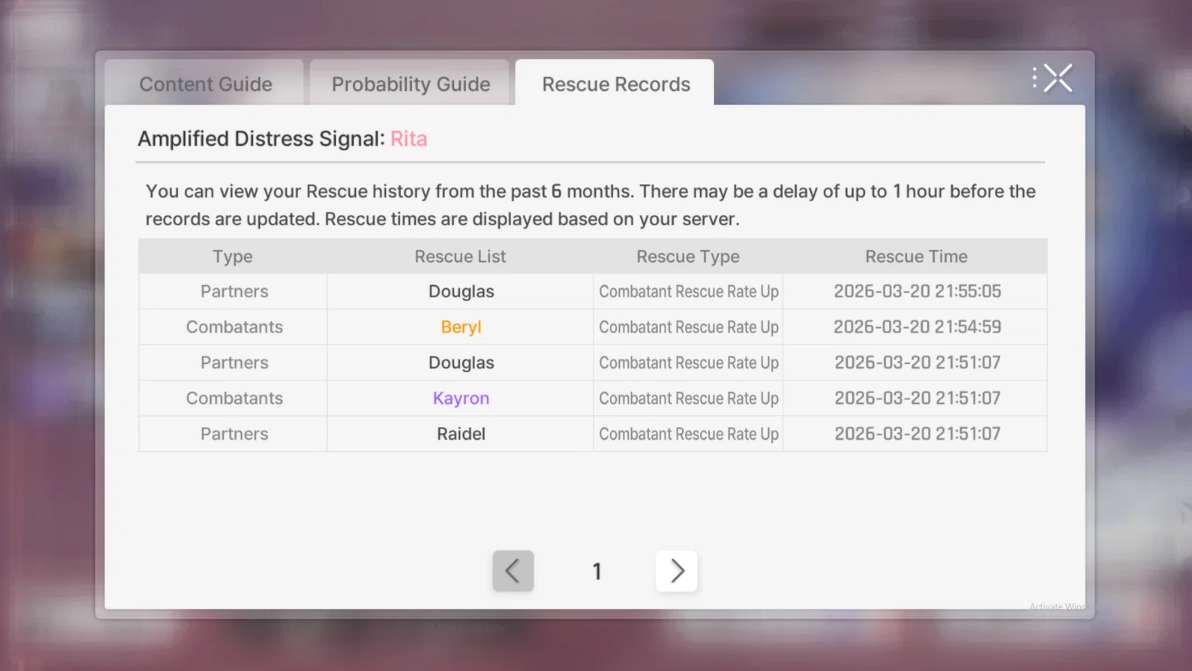The image size is (1192, 671).
Task: Go to next page of records
Action: click(x=677, y=571)
